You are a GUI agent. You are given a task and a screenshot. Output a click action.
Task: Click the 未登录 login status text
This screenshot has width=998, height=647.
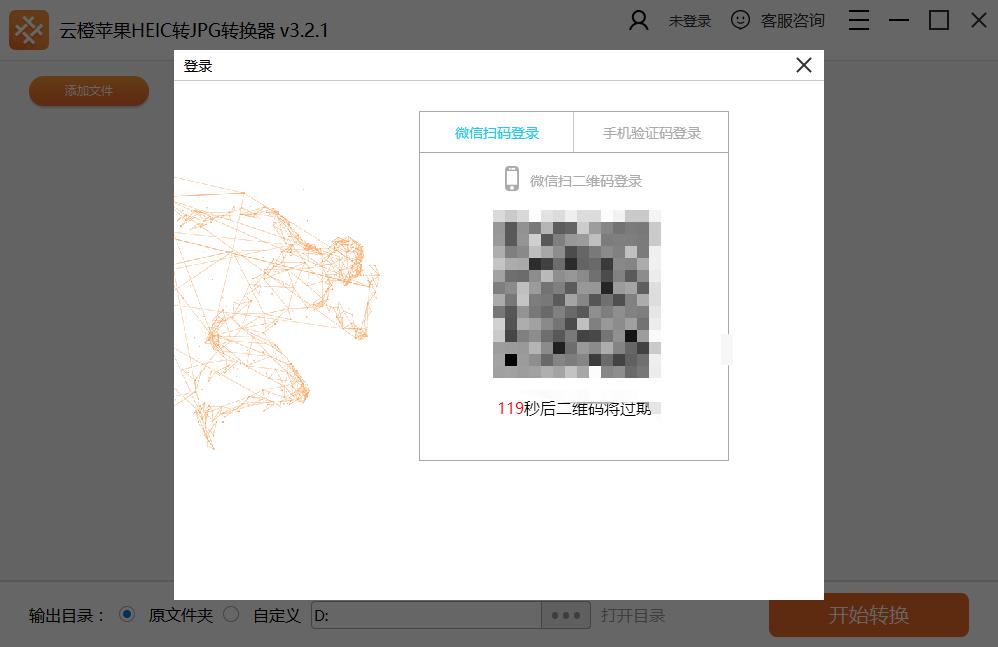pyautogui.click(x=689, y=21)
